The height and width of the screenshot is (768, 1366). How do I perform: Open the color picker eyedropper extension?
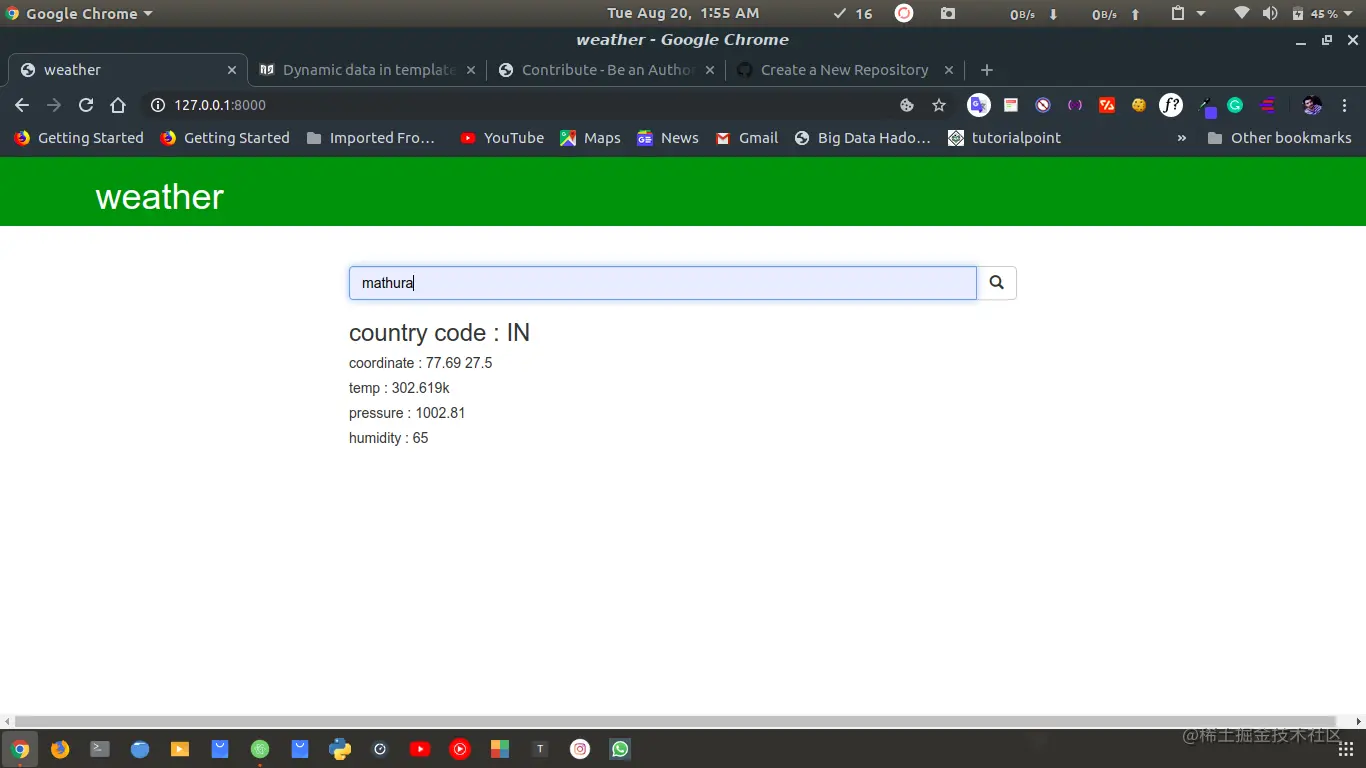click(1207, 106)
